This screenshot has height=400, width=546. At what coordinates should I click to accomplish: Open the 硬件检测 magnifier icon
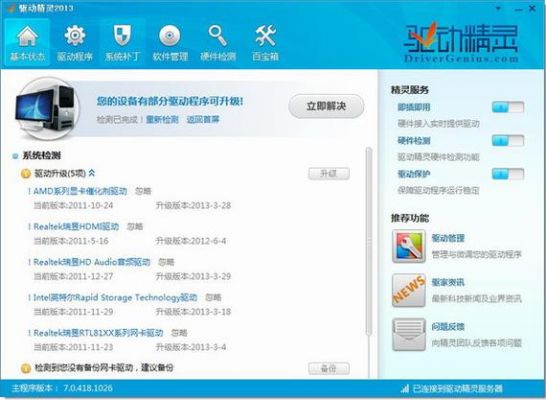coord(218,36)
